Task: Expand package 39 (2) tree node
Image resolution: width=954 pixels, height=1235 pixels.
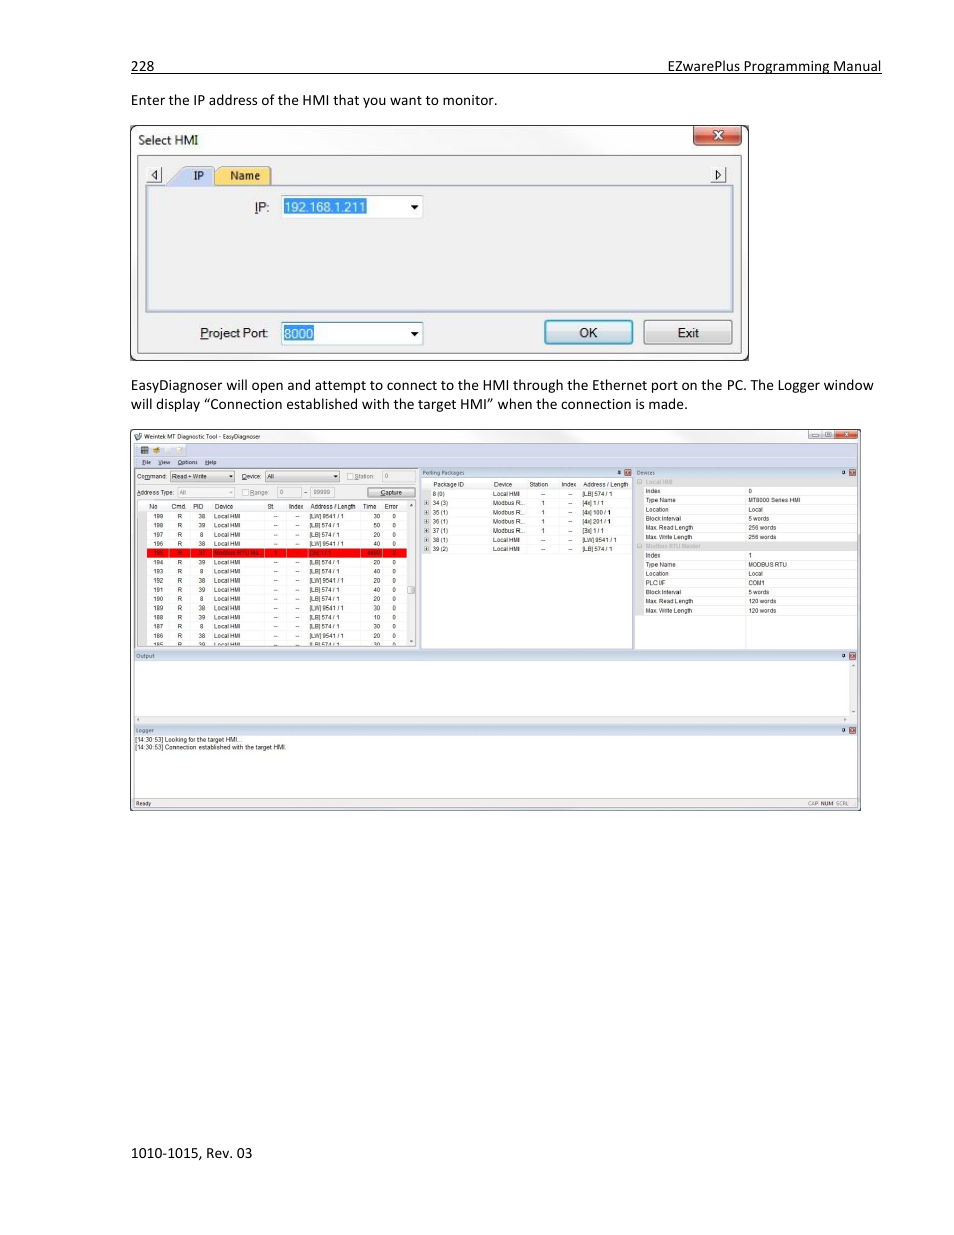Action: (x=427, y=549)
